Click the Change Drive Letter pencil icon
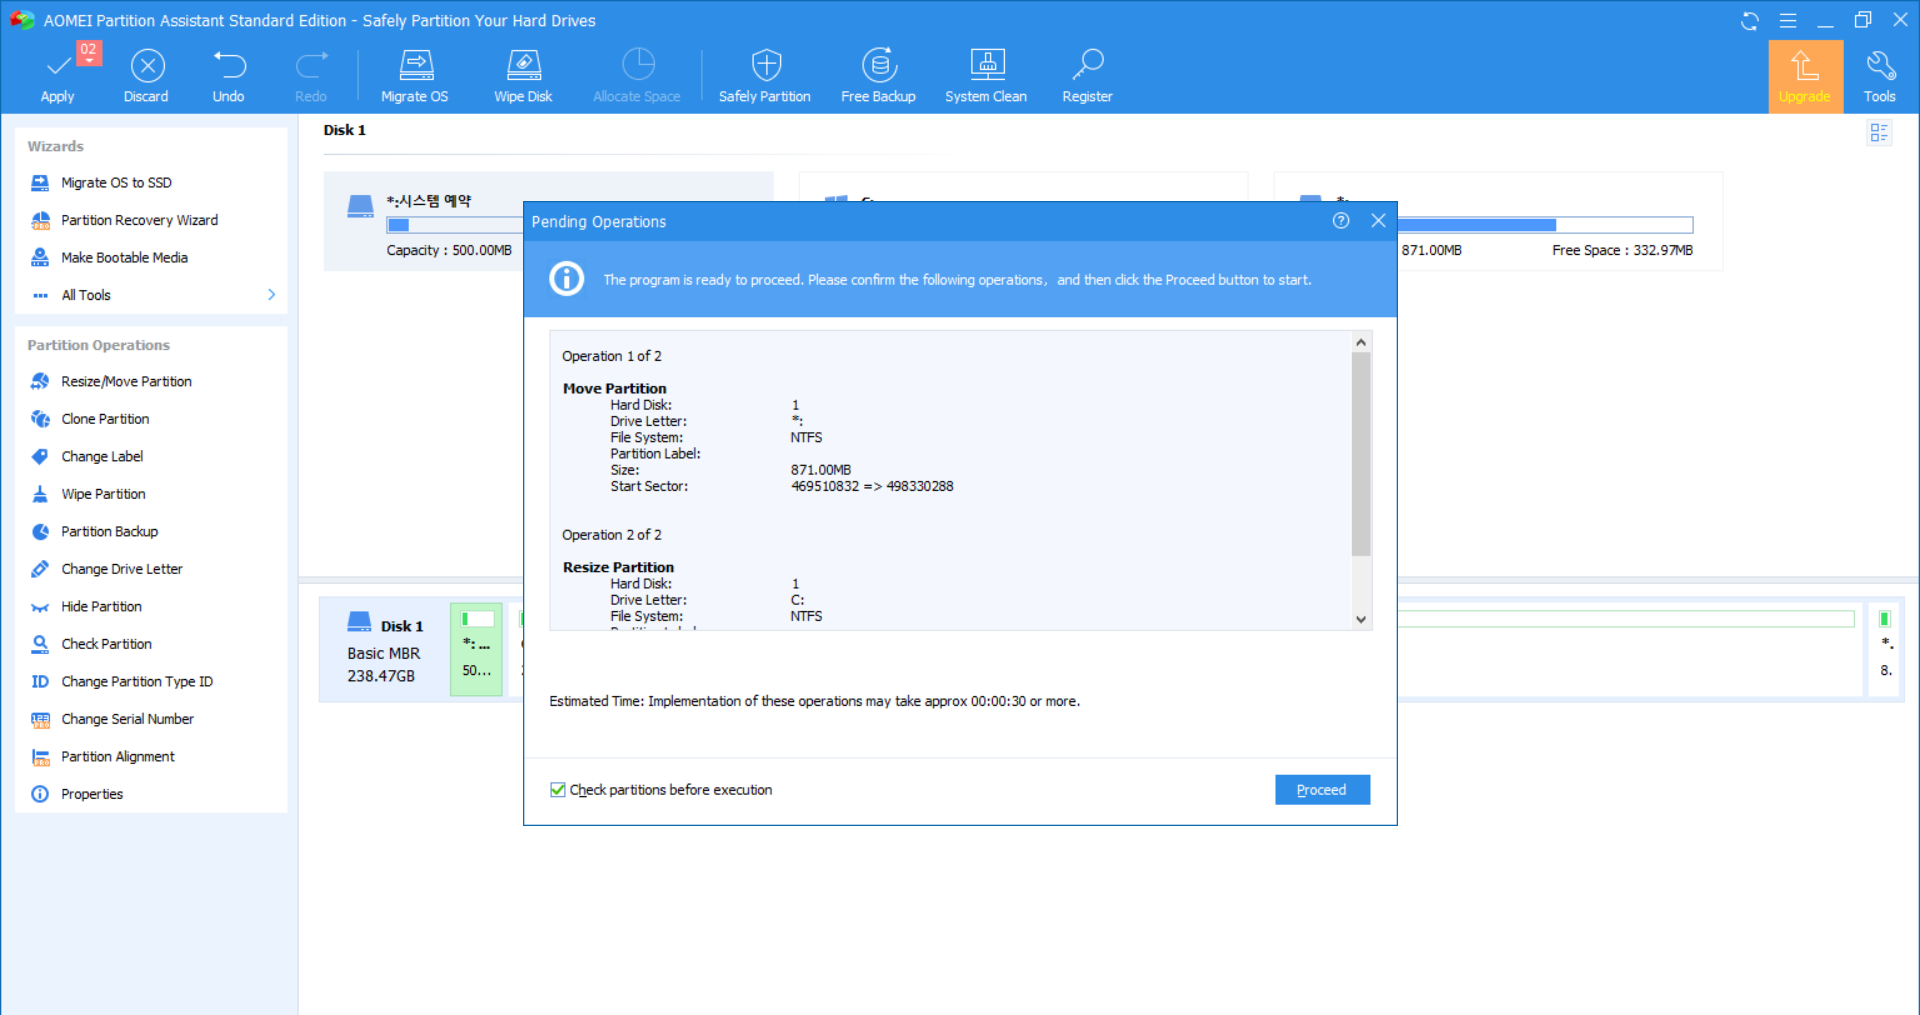Viewport: 1920px width, 1015px height. [40, 569]
